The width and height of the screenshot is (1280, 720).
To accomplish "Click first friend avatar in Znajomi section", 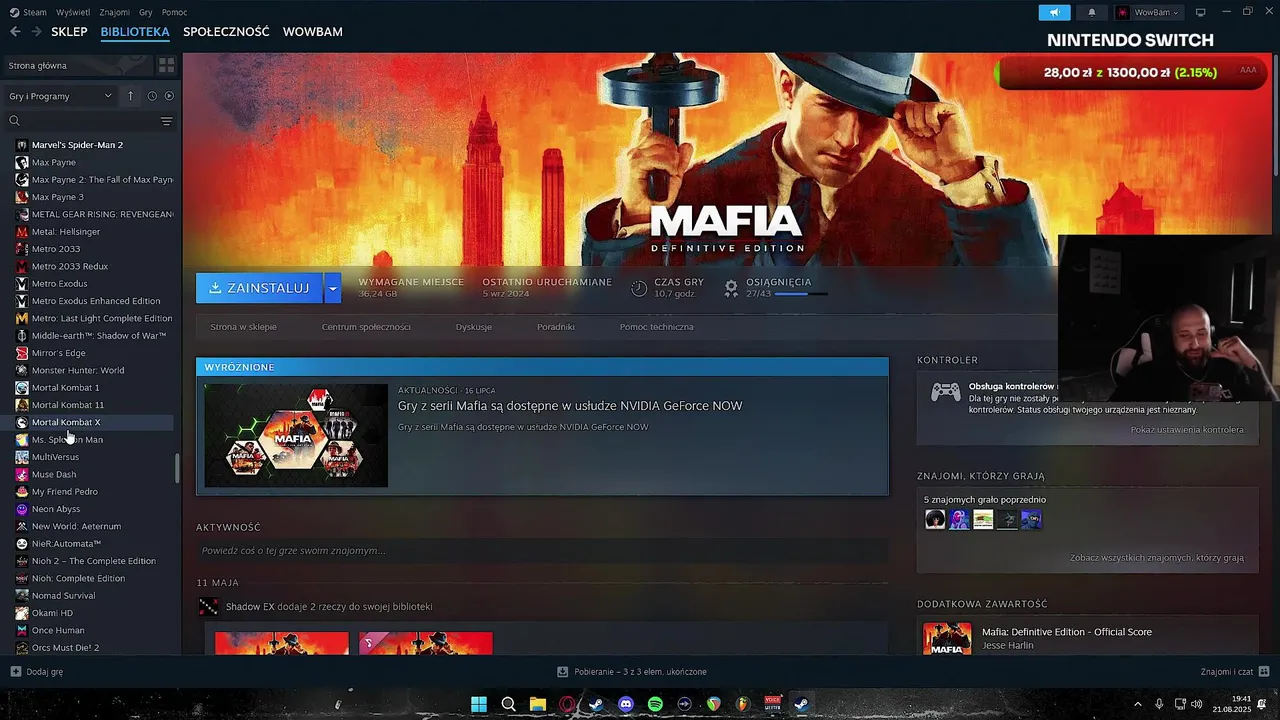I will click(935, 519).
